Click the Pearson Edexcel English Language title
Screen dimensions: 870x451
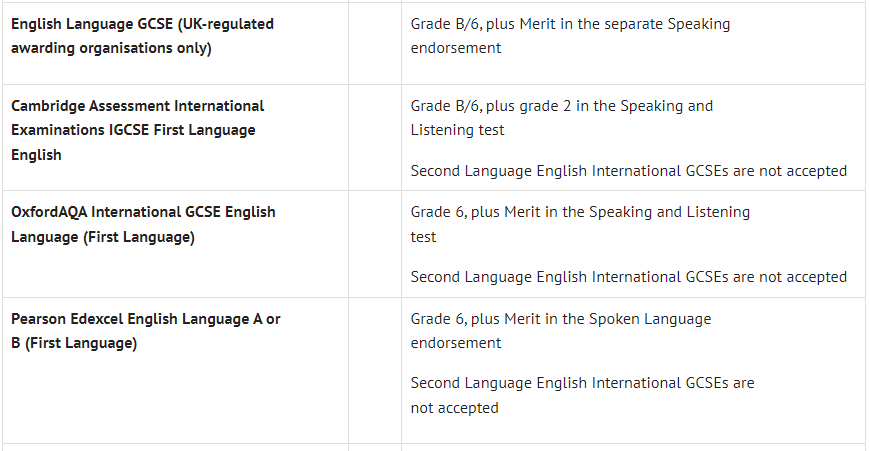pos(146,319)
